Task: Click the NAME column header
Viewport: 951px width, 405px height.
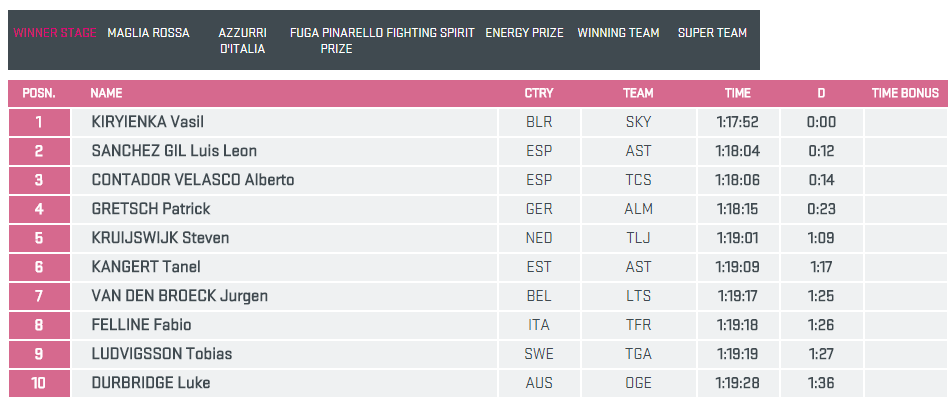Action: click(106, 94)
